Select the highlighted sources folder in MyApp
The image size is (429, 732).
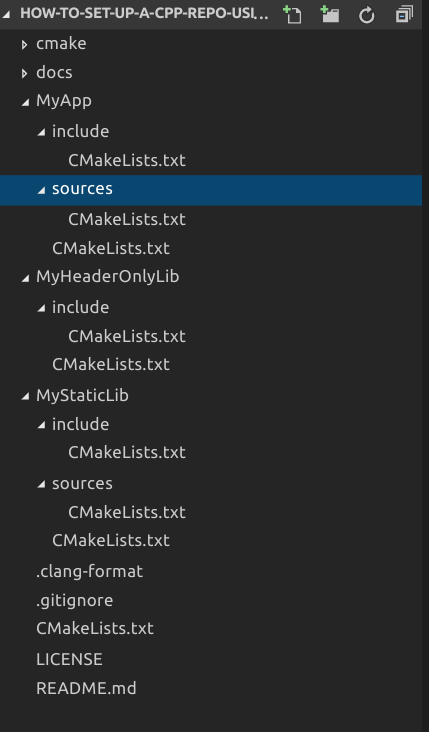211,190
